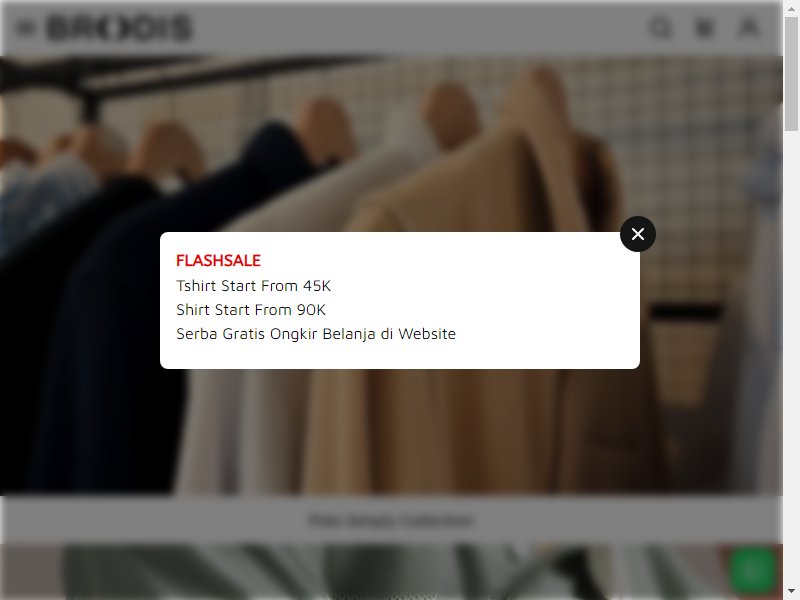Open the user account icon
This screenshot has height=600, width=800.
748,27
